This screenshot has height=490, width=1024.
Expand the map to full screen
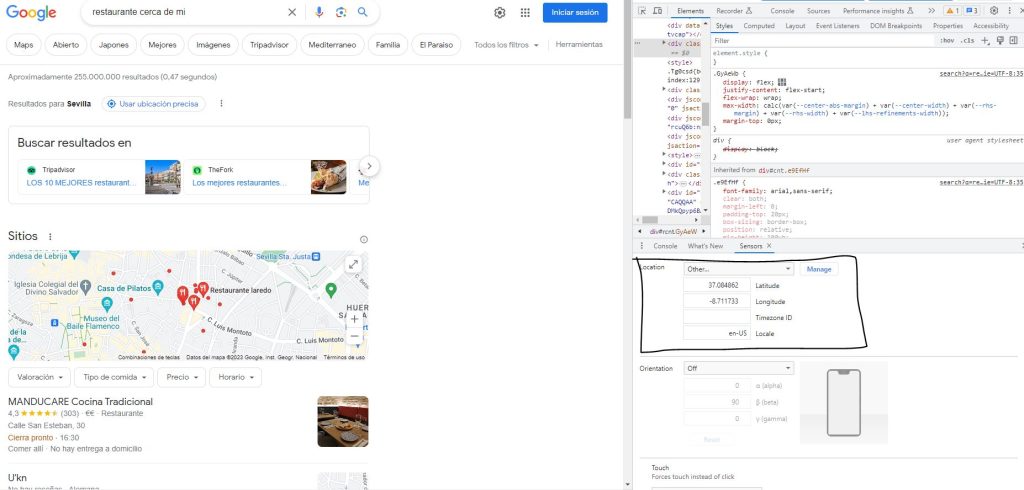pos(353,264)
